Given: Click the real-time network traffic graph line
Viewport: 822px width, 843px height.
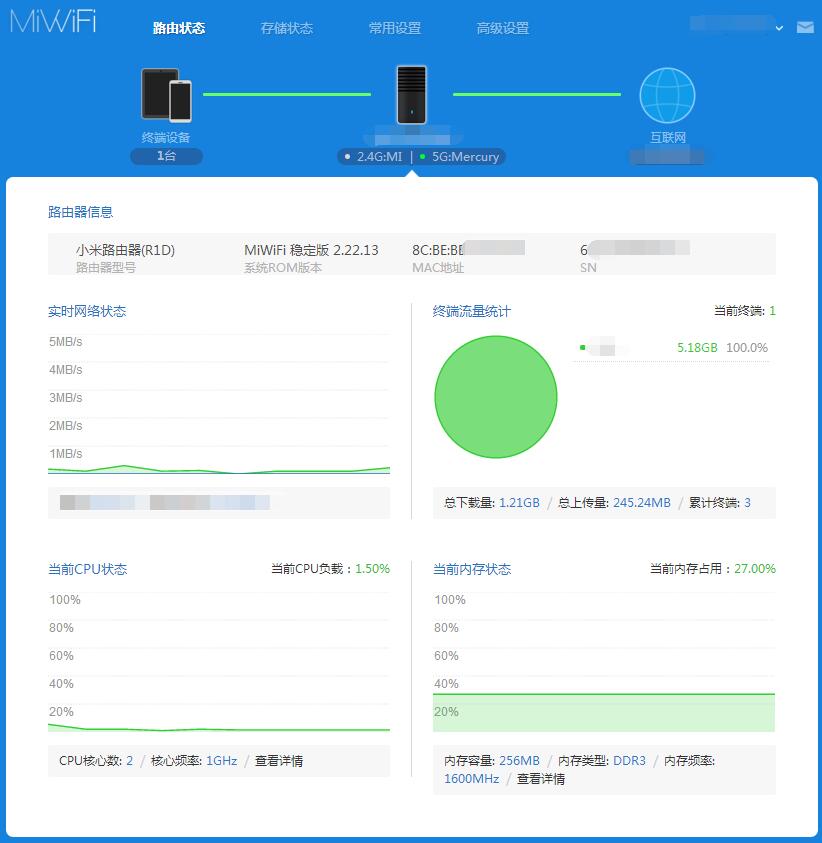Looking at the screenshot, I should [x=219, y=469].
